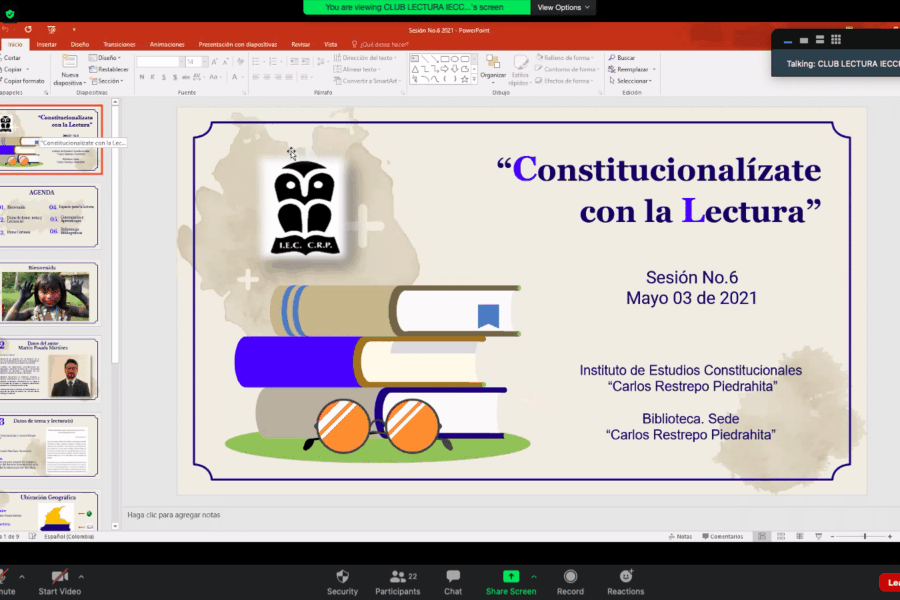Screen dimensions: 900x600
Task: Switch to the Animaciones tab
Action: click(167, 44)
